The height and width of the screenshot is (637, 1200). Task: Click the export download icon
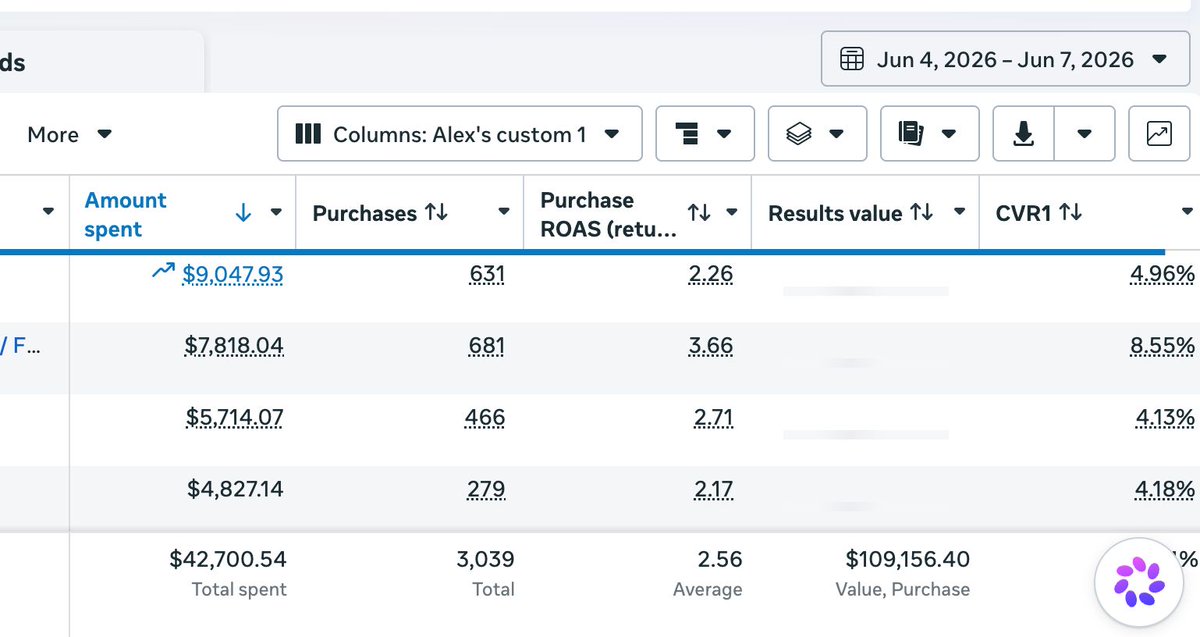(x=1023, y=134)
